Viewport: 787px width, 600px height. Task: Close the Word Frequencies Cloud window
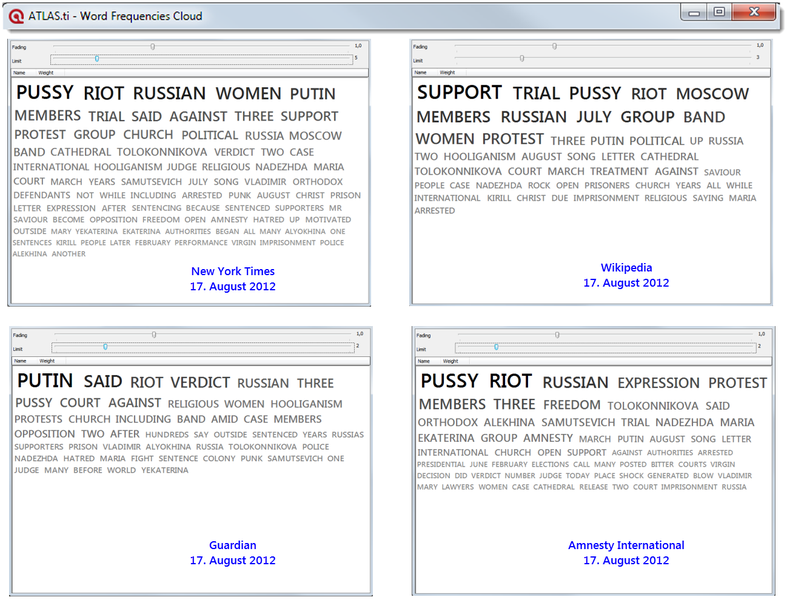coord(753,13)
